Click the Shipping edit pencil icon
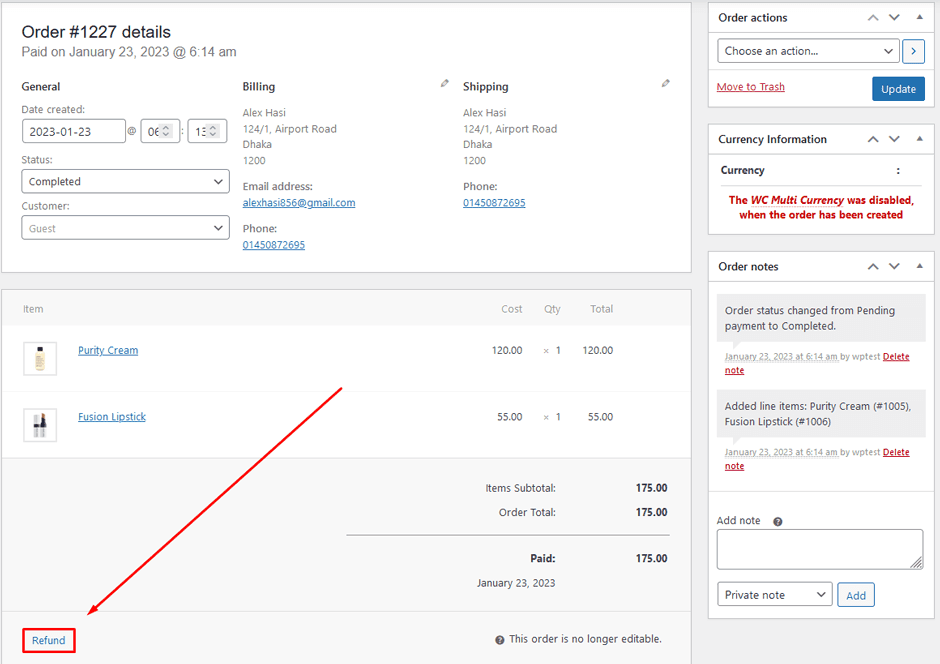 pos(665,84)
